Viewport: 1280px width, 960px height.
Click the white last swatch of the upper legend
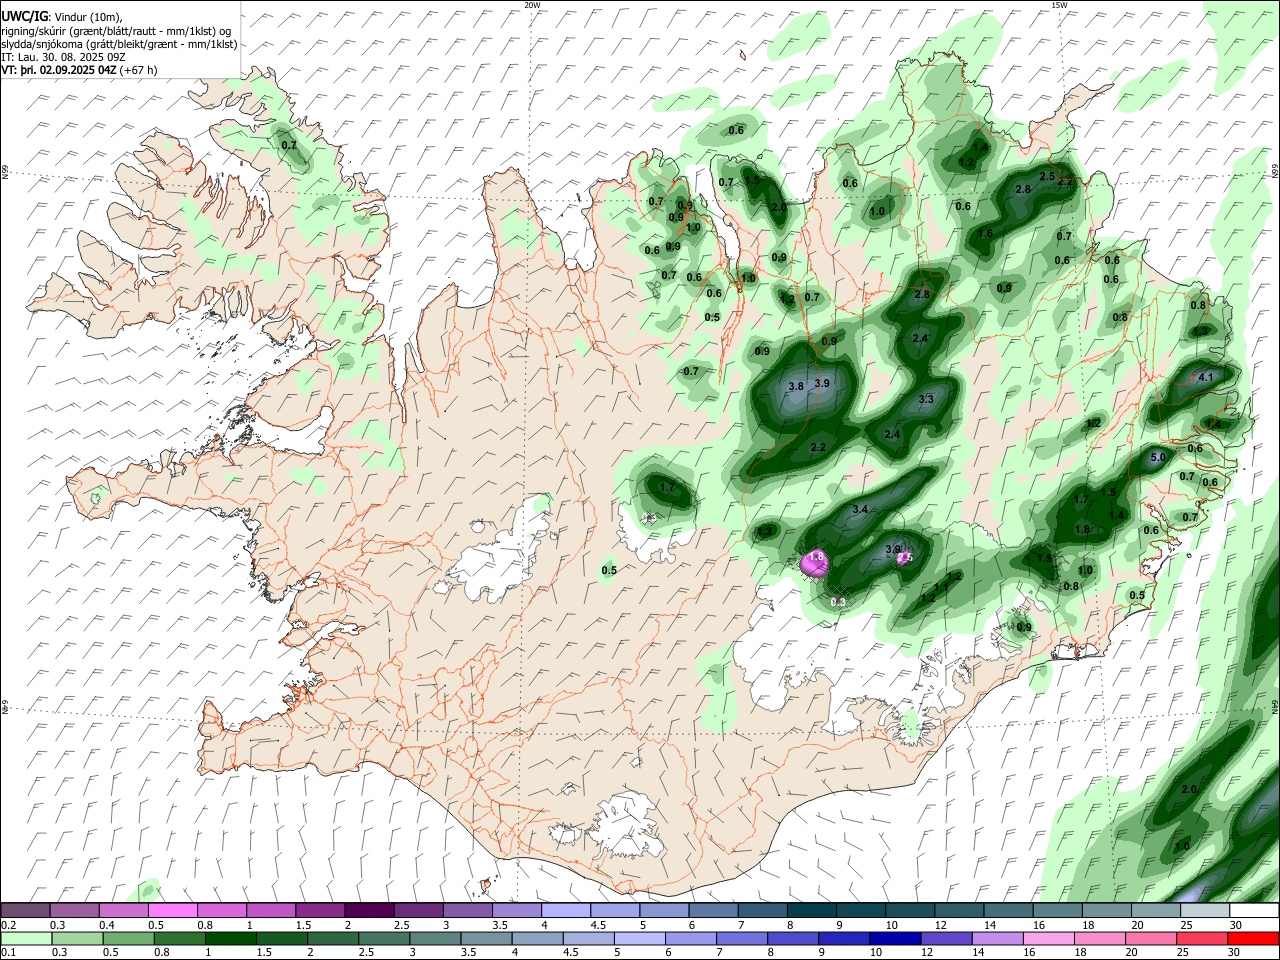coord(1253,911)
